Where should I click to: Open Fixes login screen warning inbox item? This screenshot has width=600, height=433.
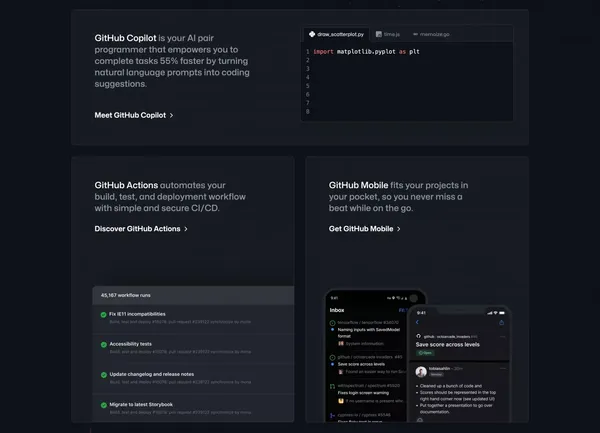363,393
